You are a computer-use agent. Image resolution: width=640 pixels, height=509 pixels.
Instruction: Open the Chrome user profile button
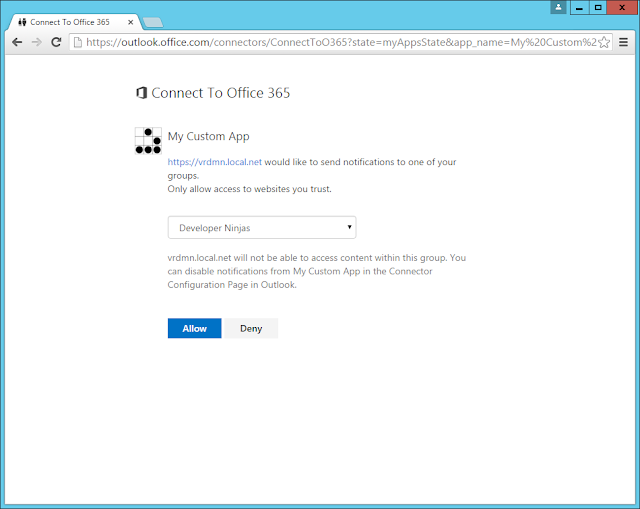[x=558, y=7]
